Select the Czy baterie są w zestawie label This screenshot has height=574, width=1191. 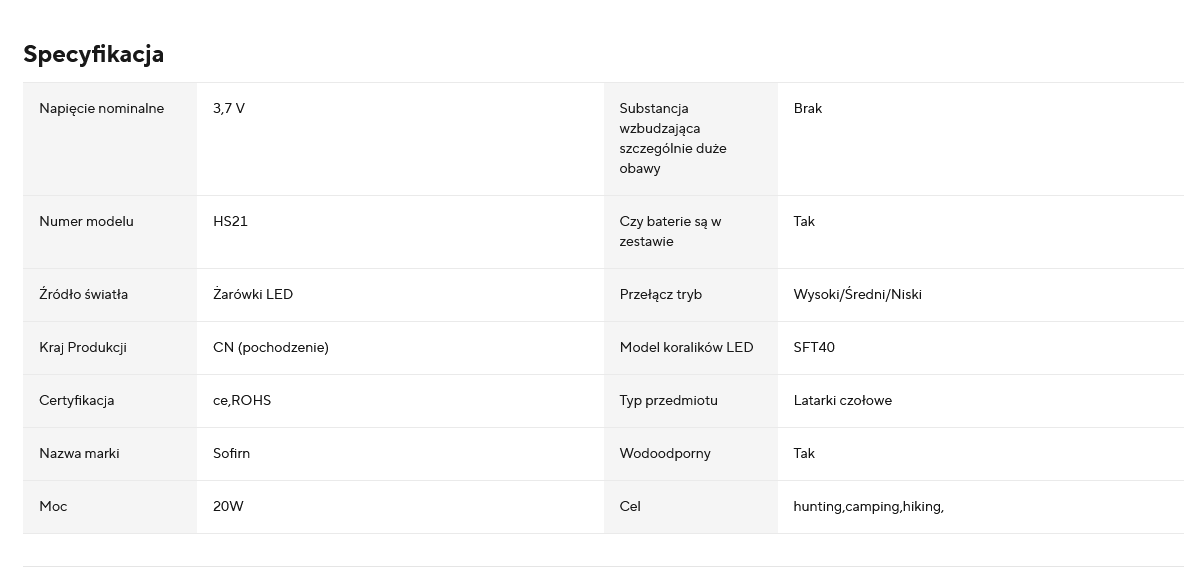tap(670, 232)
